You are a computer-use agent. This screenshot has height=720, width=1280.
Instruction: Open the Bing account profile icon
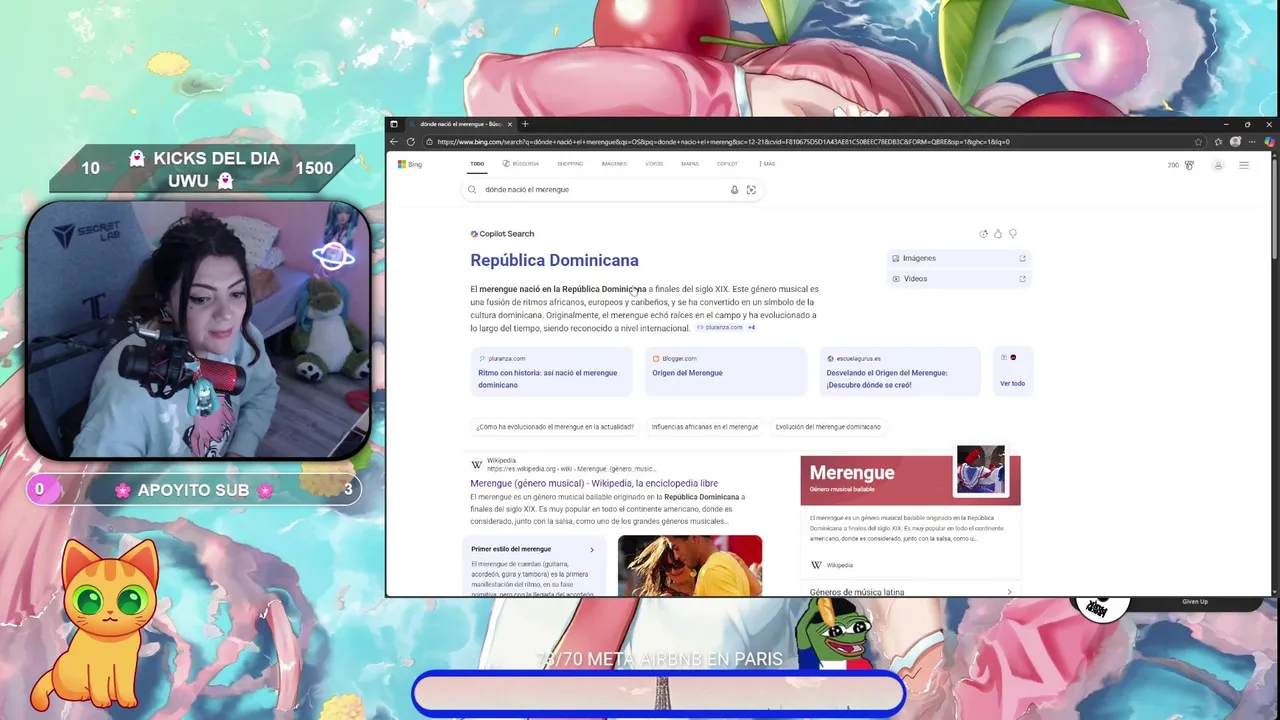click(x=1218, y=165)
